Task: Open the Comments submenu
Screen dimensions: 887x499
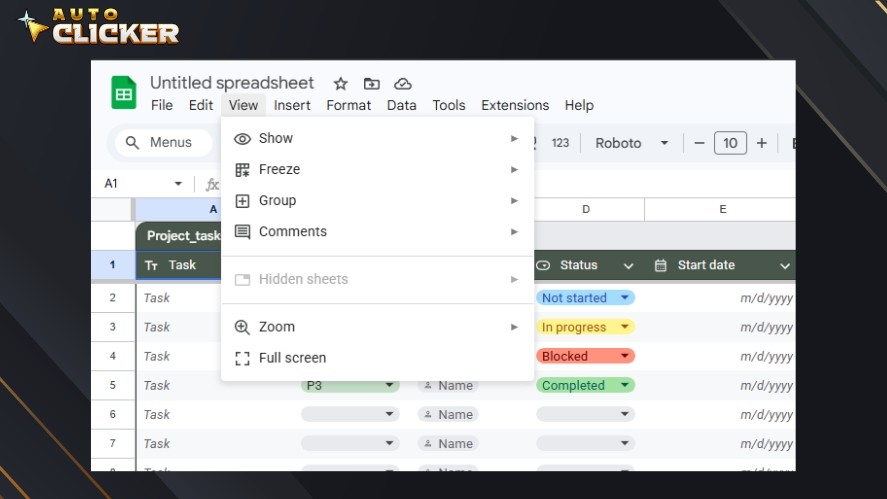Action: [292, 232]
